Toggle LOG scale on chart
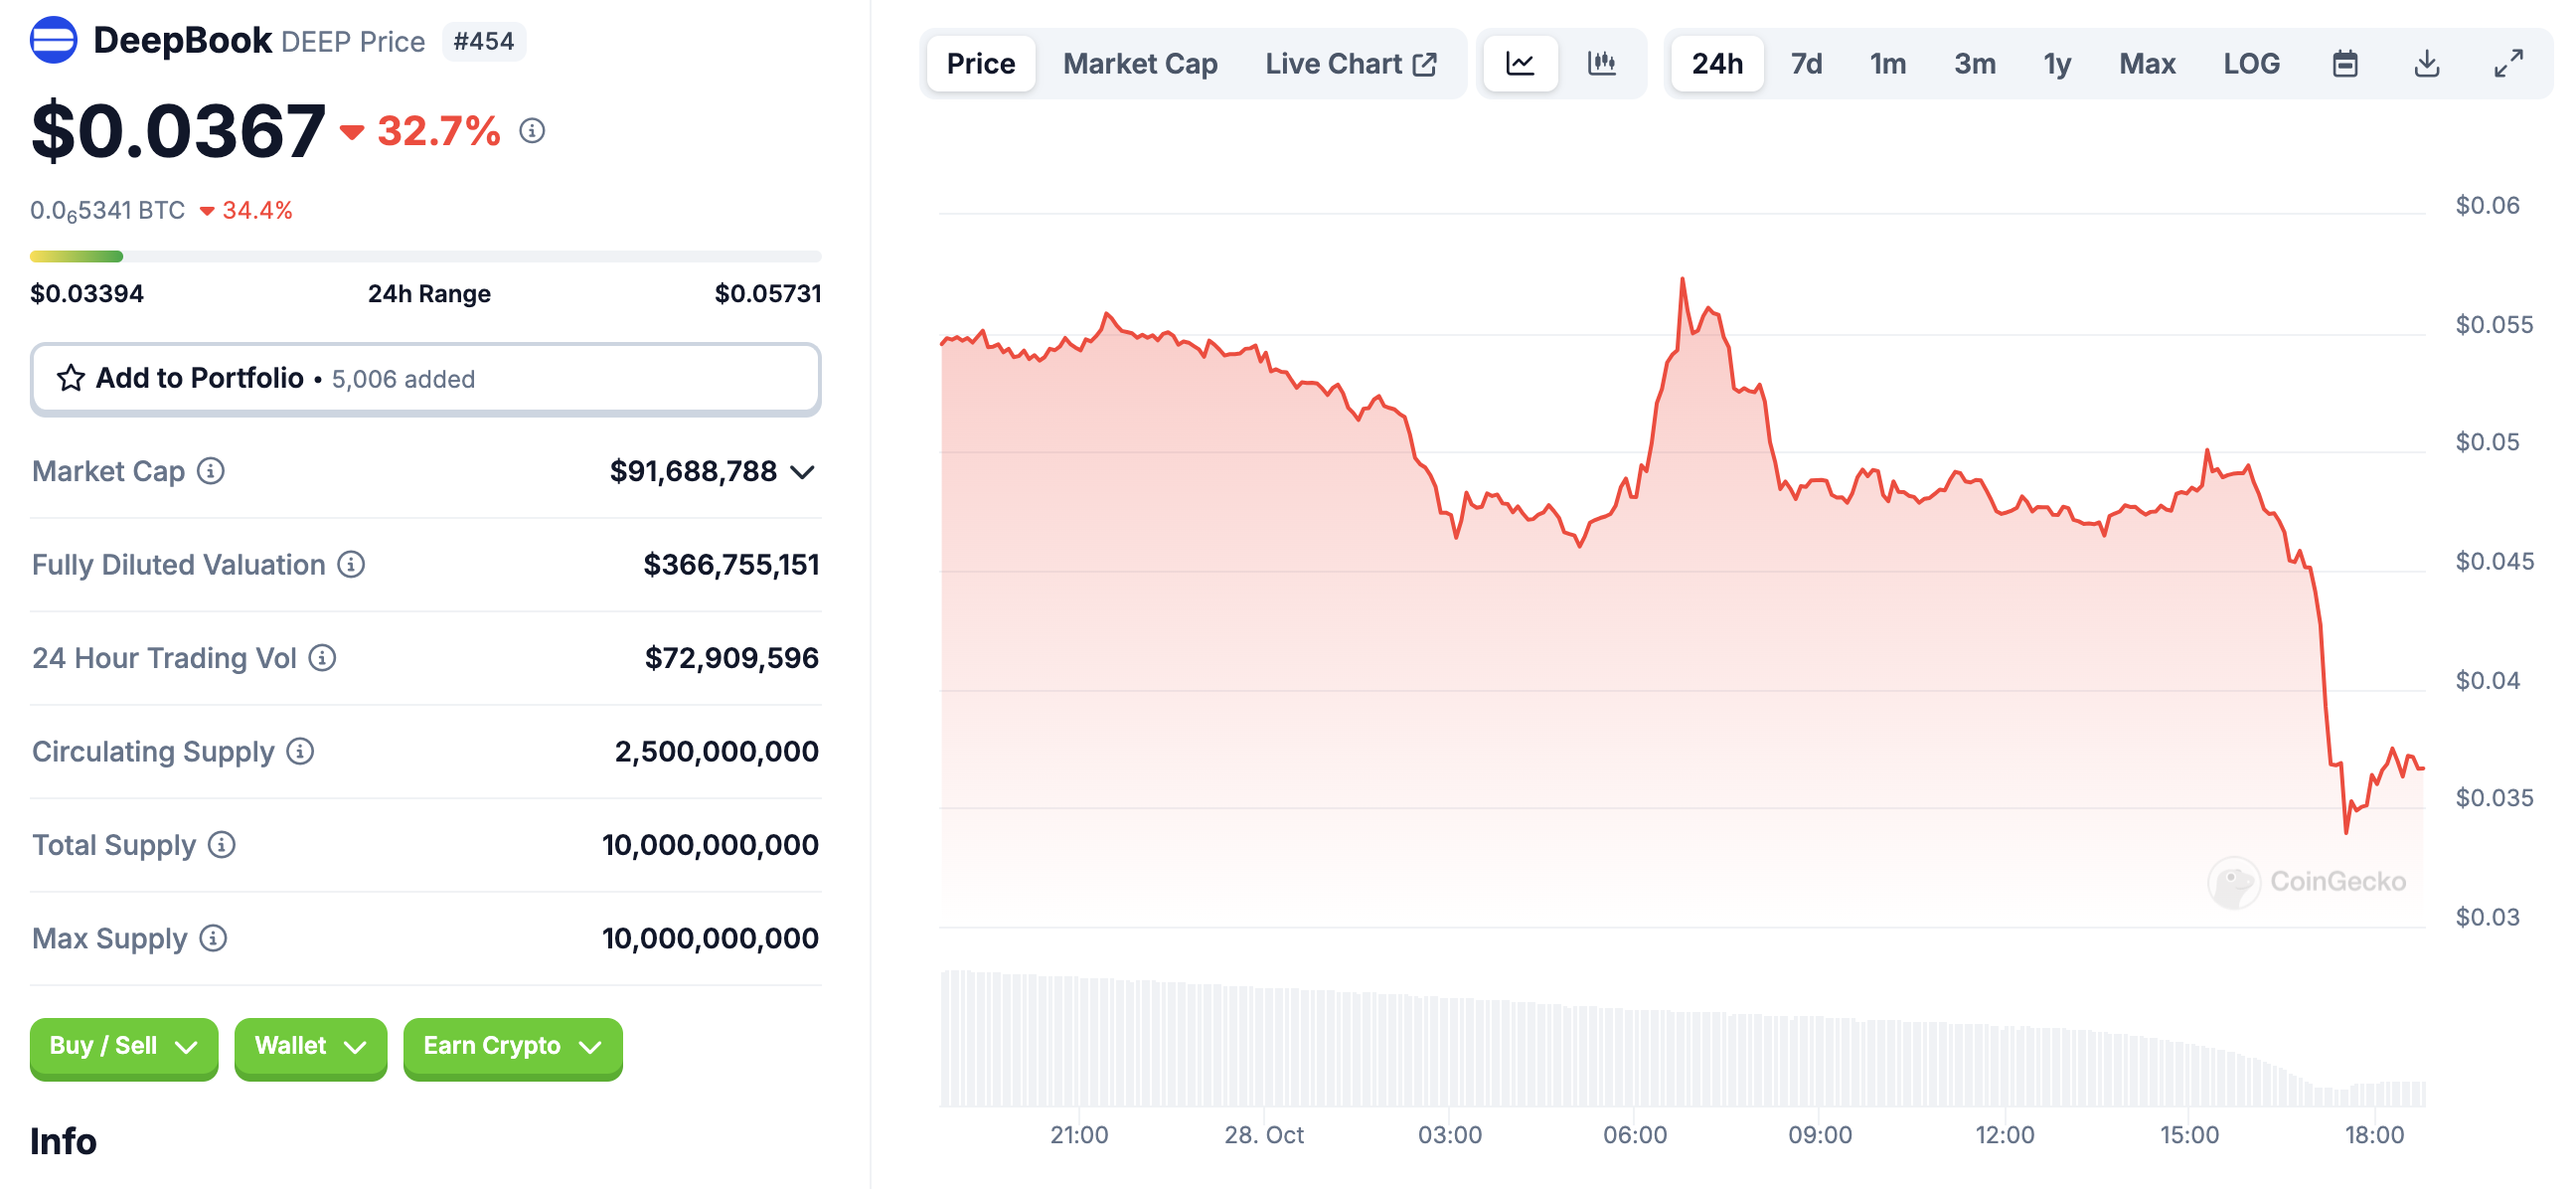The height and width of the screenshot is (1189, 2576). (x=2251, y=64)
